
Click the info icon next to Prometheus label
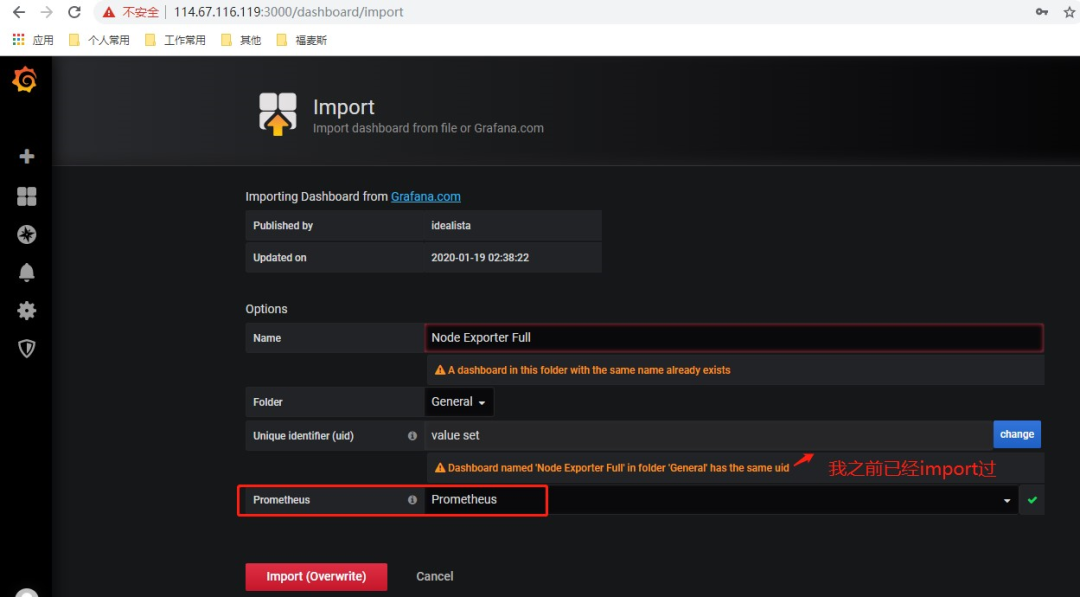pos(412,500)
